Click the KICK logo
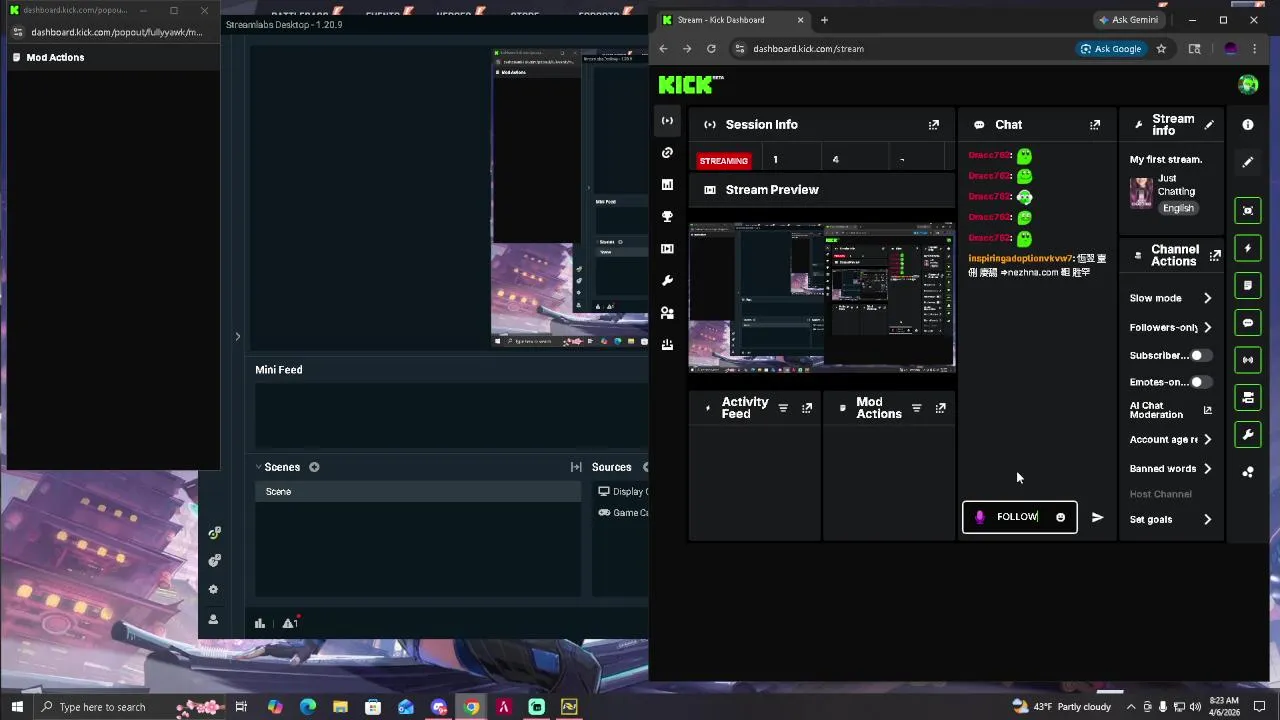This screenshot has width=1280, height=720. [x=686, y=85]
